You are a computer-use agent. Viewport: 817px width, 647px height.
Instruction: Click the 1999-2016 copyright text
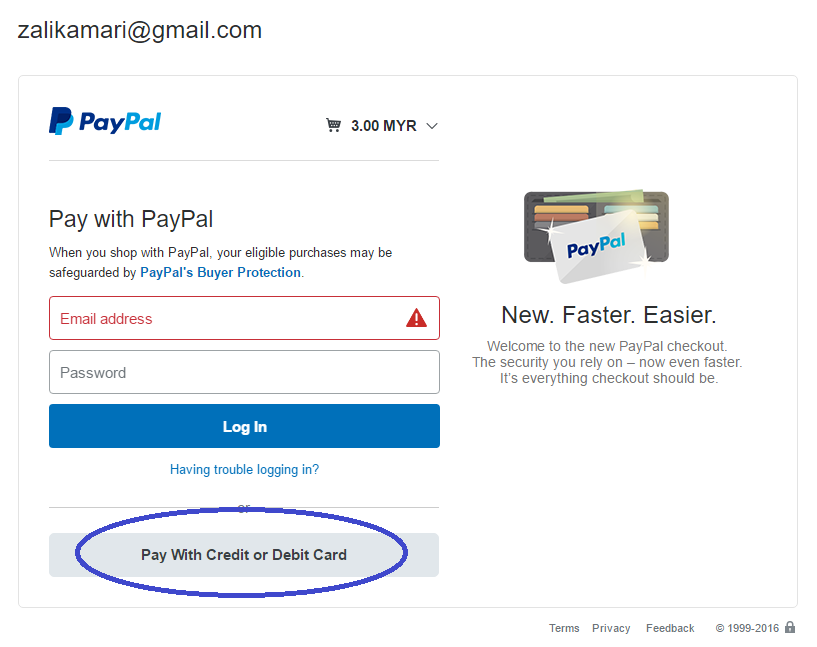tap(747, 628)
